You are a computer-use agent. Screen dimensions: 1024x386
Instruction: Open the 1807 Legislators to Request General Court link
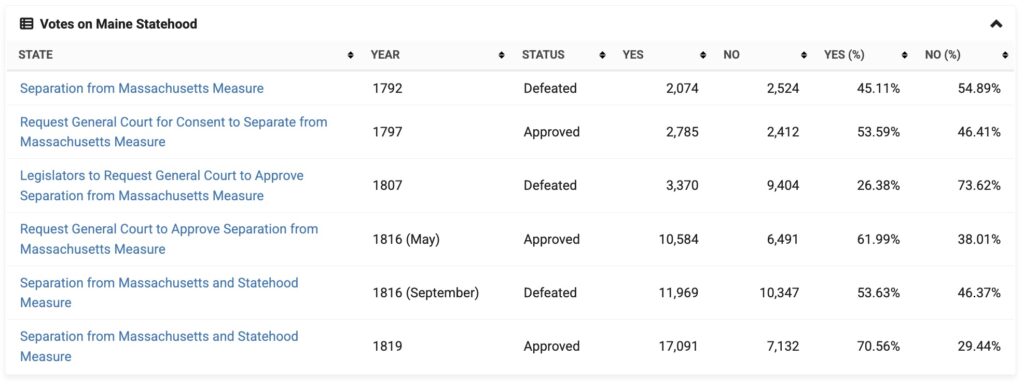coord(162,185)
